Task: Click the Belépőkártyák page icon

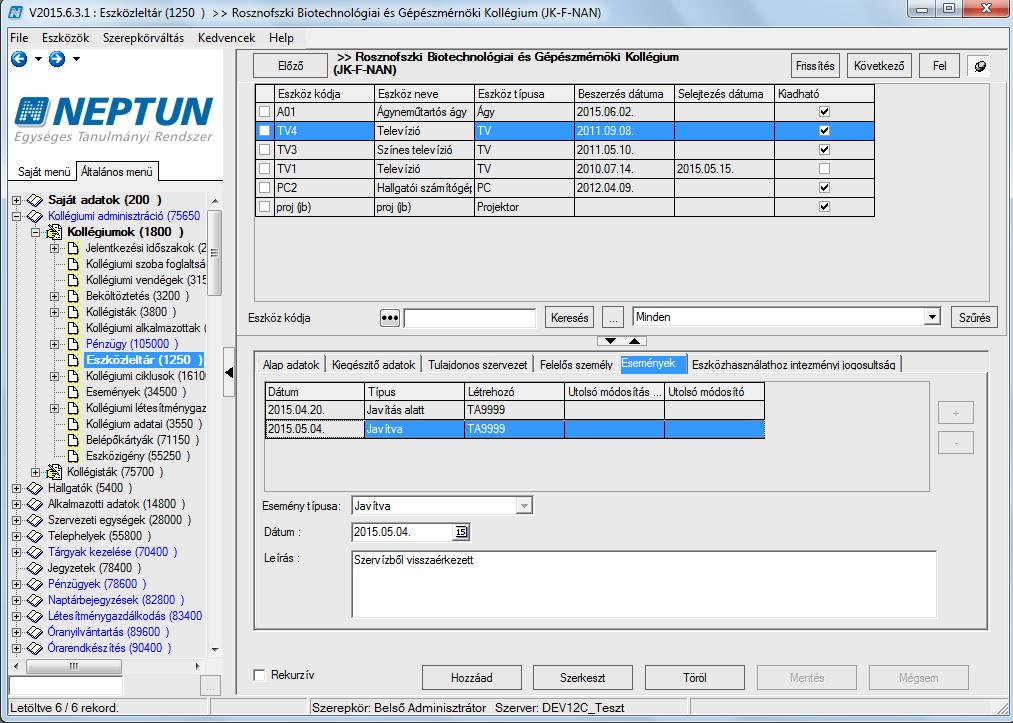Action: pyautogui.click(x=73, y=440)
